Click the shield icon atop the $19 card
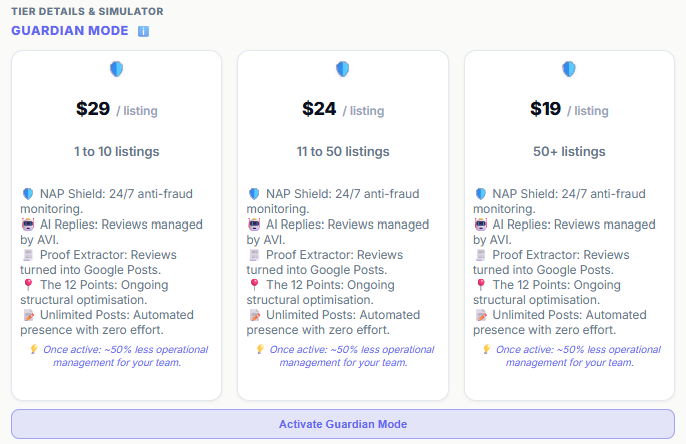This screenshot has width=686, height=444. pos(569,69)
